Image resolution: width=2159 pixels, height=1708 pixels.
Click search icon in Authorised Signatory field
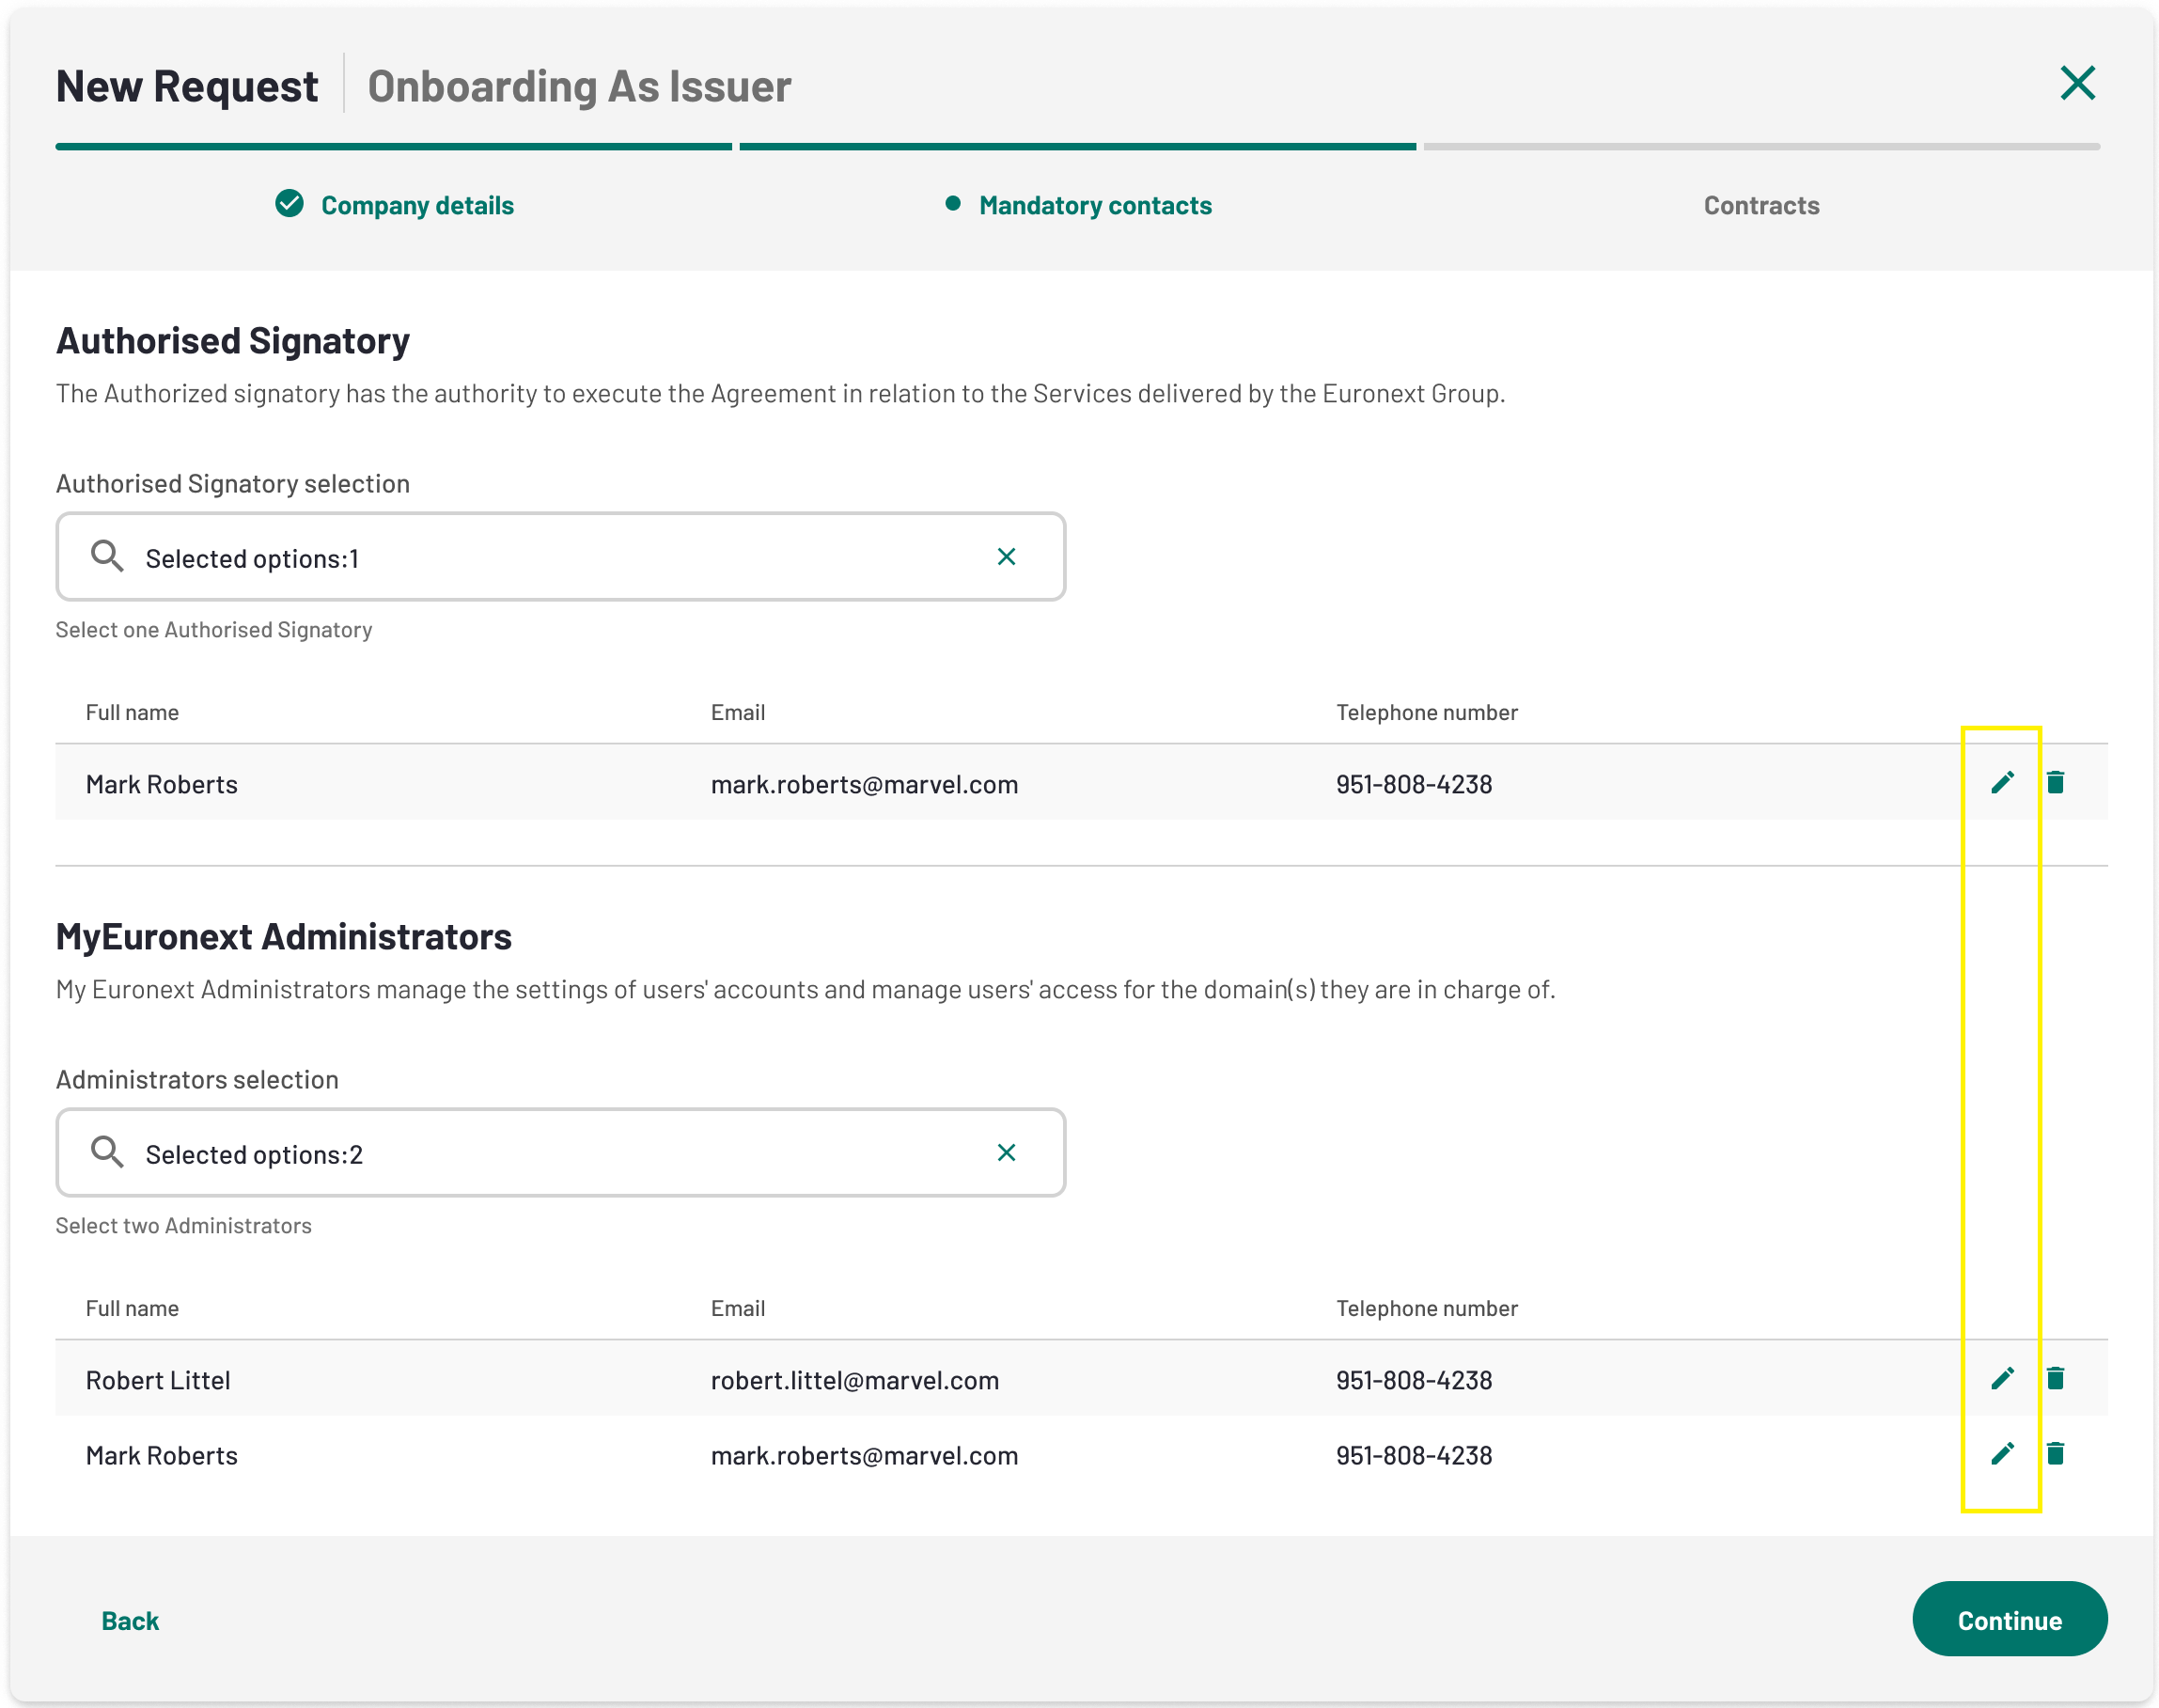[x=107, y=556]
